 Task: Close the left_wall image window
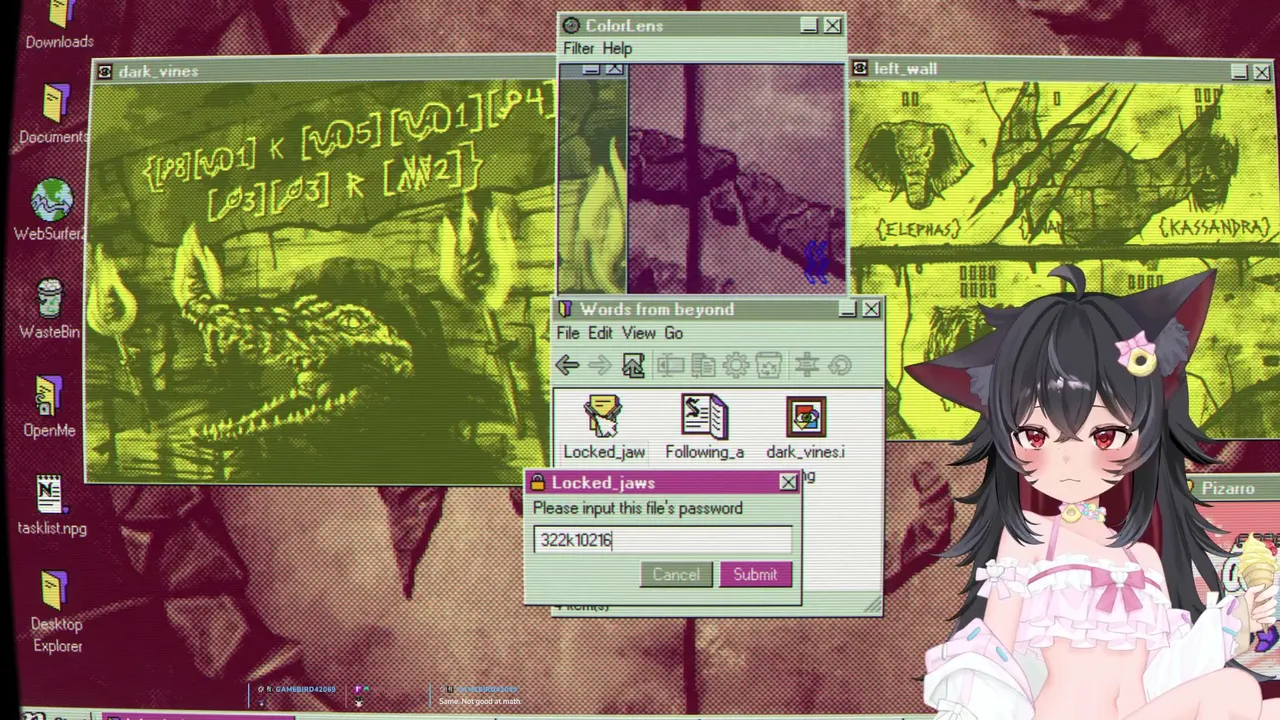tap(1262, 72)
